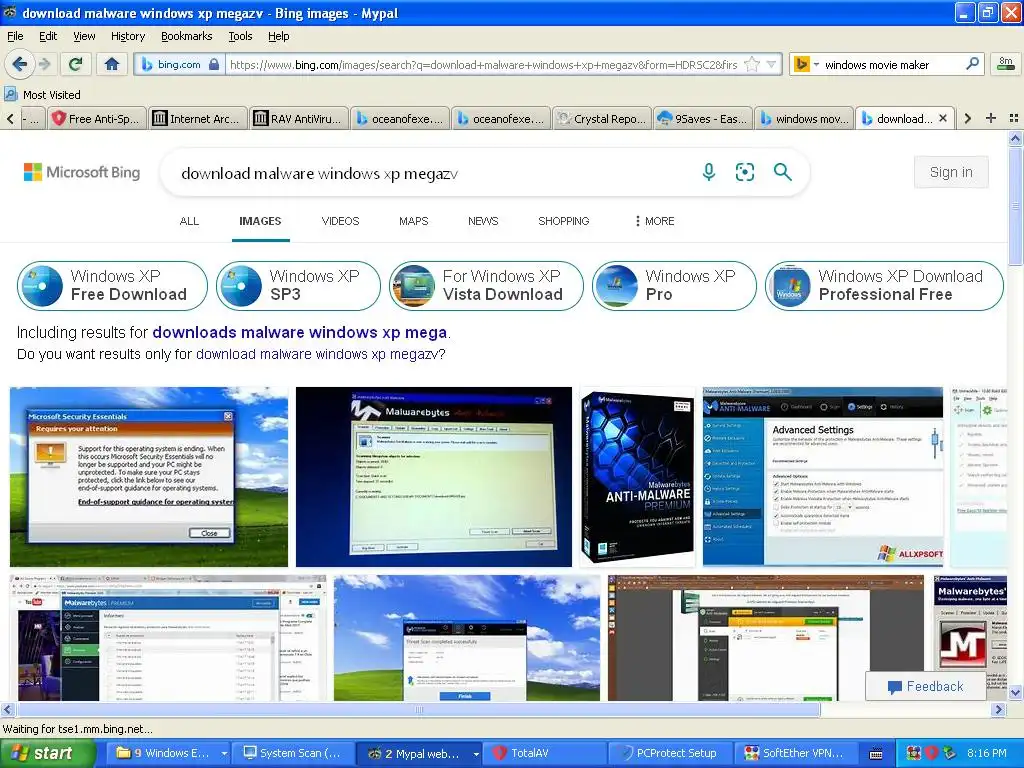The height and width of the screenshot is (768, 1024).
Task: Bookmark this page with the star icon
Action: click(x=752, y=65)
